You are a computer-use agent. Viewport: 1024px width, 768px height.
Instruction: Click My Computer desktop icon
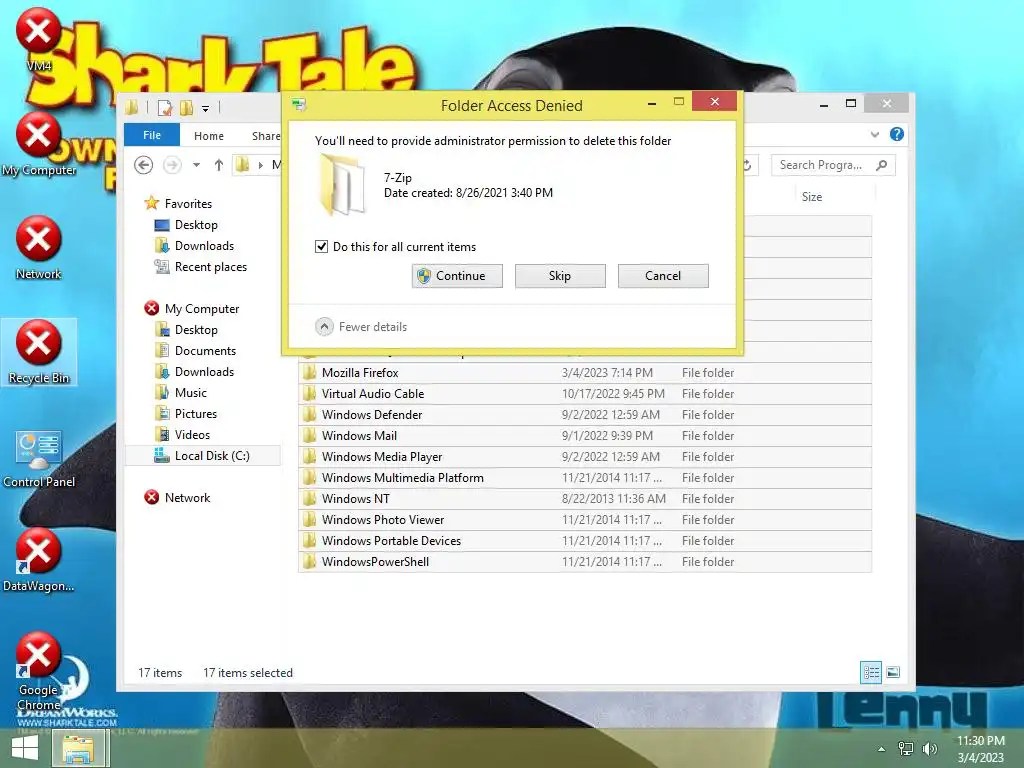[x=39, y=144]
